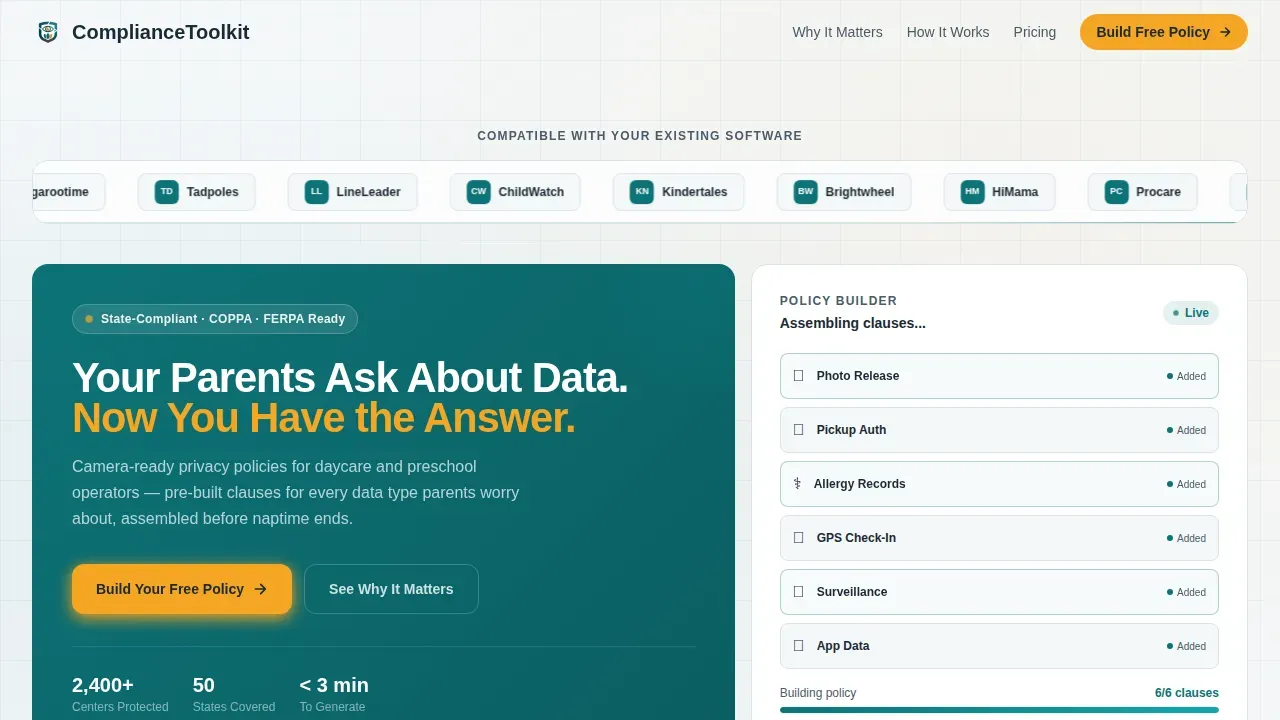Click the Added status on Allergy Records
Image resolution: width=1280 pixels, height=720 pixels.
coord(1186,484)
